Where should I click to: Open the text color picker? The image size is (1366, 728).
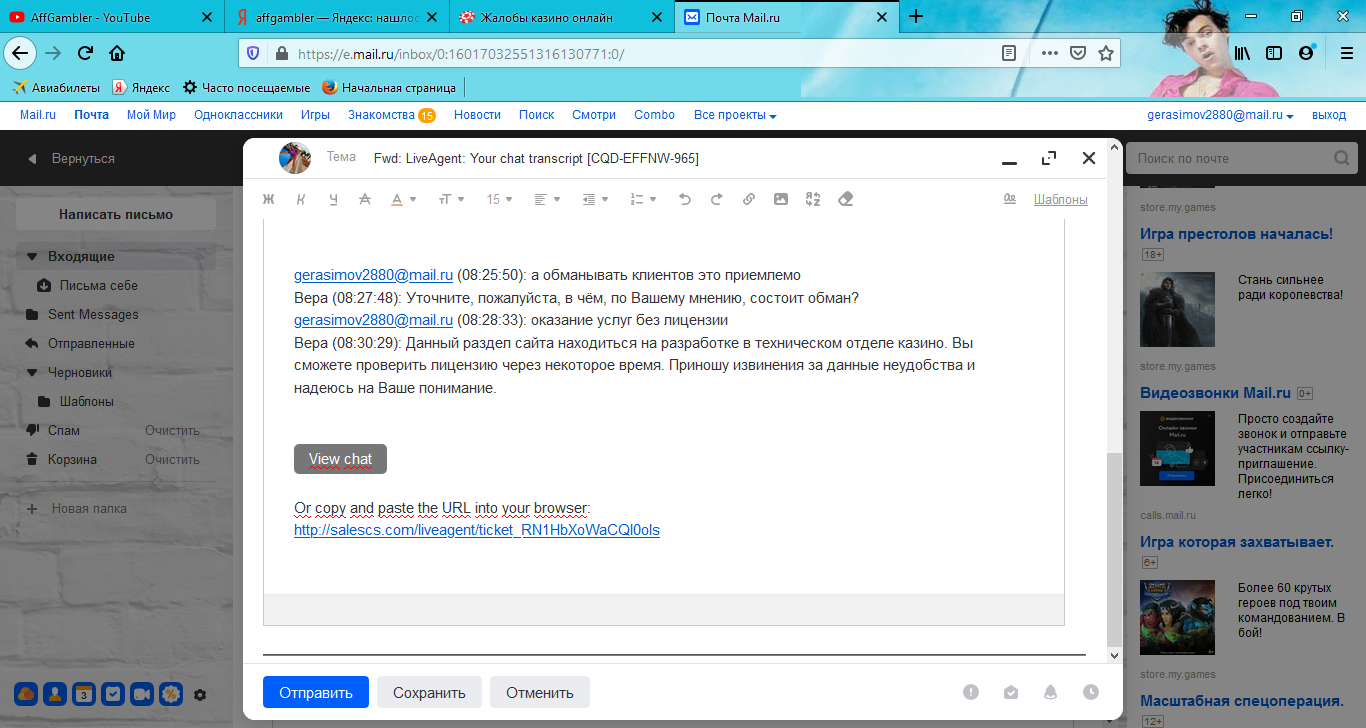click(403, 199)
